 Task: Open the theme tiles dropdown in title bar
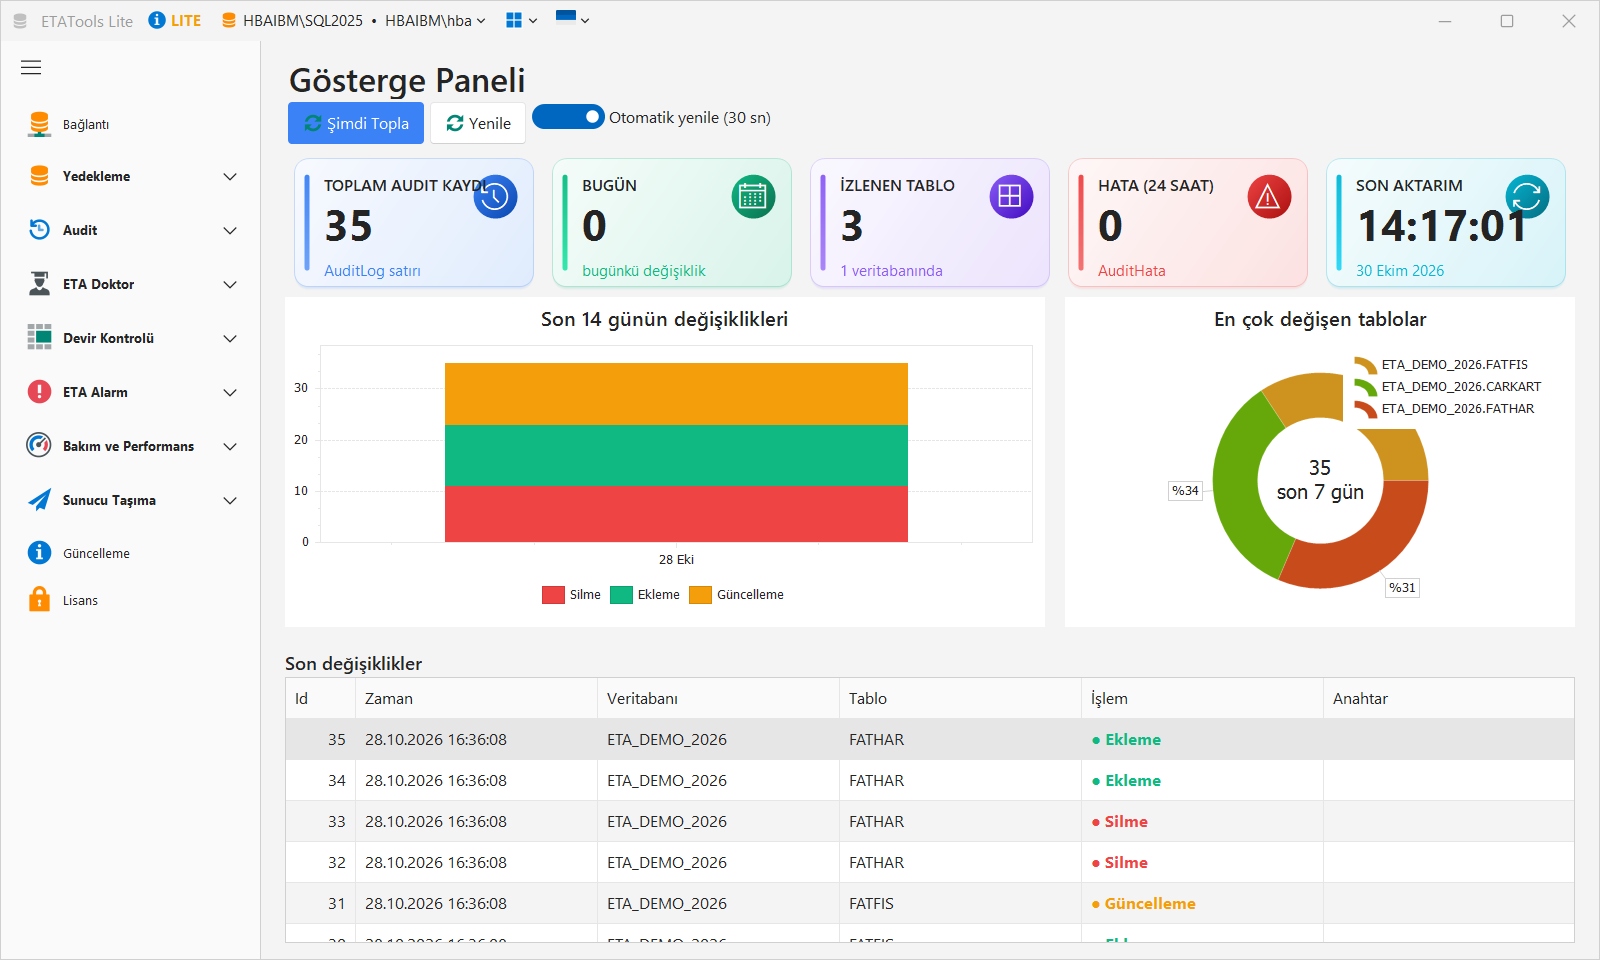point(521,20)
